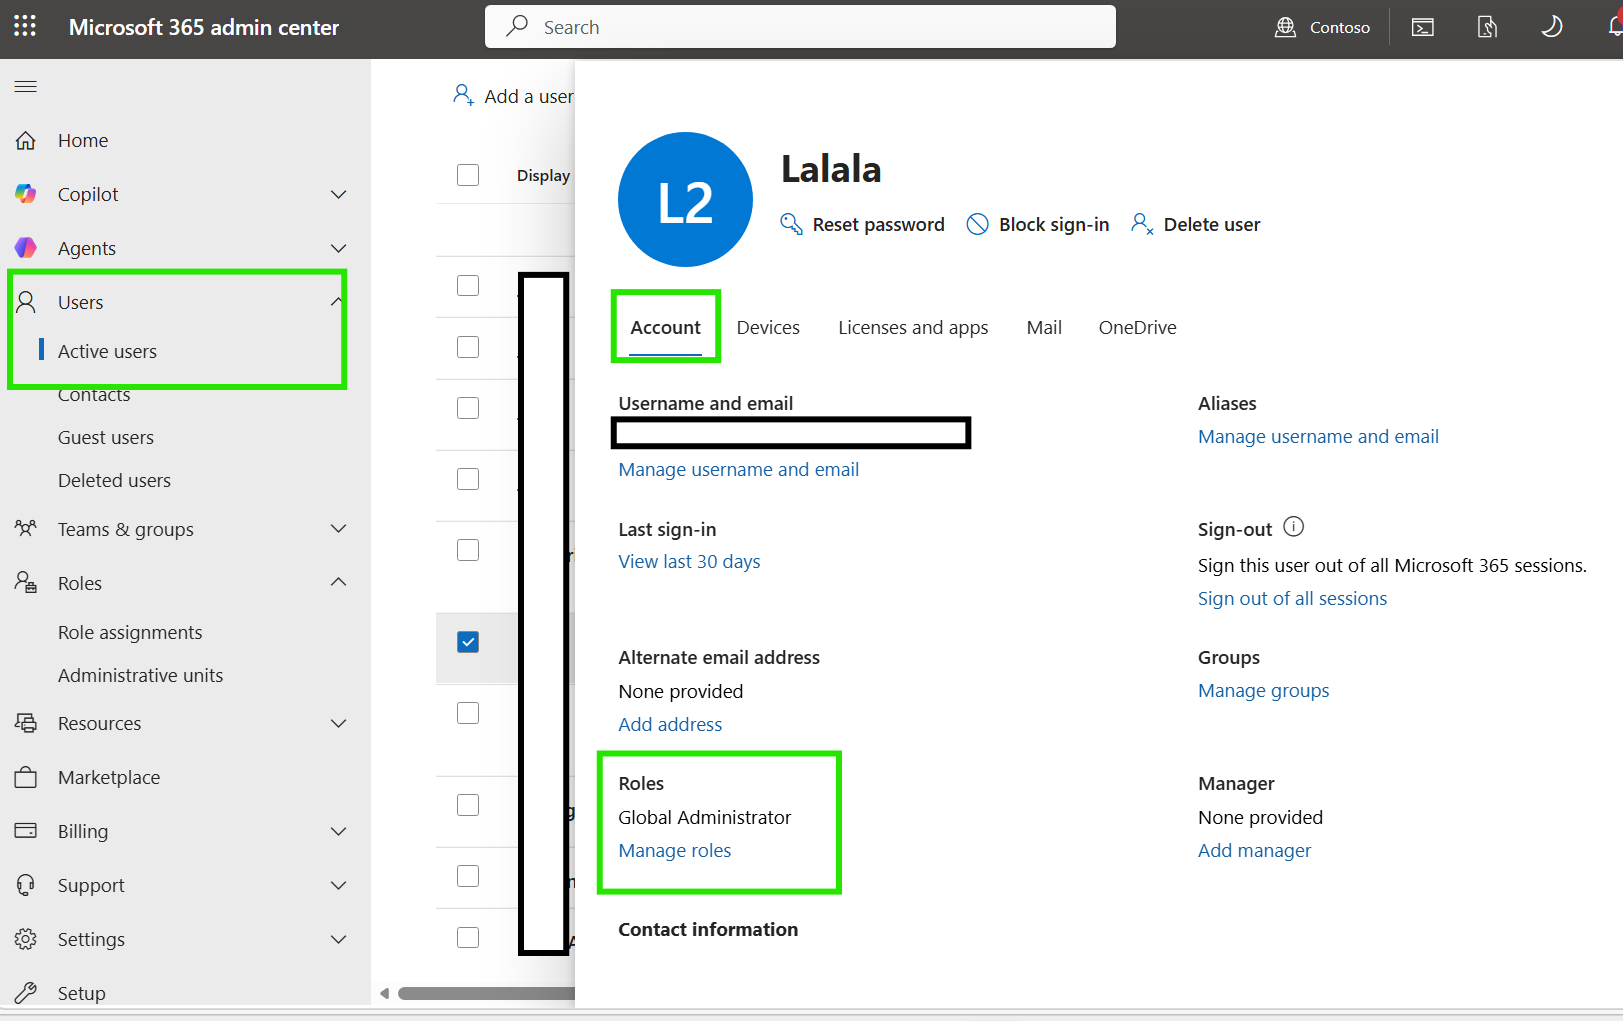This screenshot has height=1021, width=1623.
Task: Expand the Copilot menu chevron
Action: coord(339,194)
